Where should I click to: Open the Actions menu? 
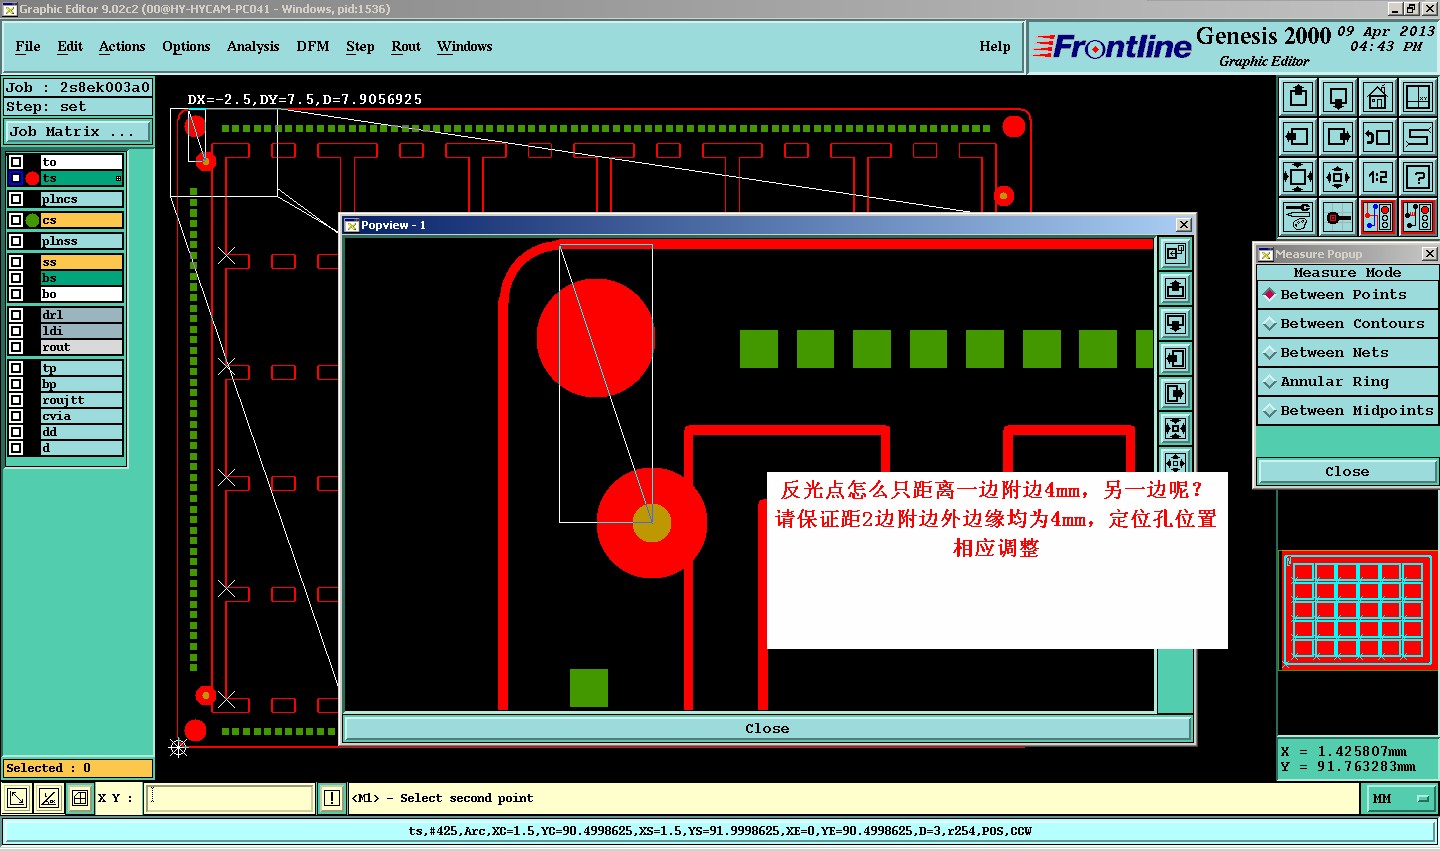click(x=122, y=46)
